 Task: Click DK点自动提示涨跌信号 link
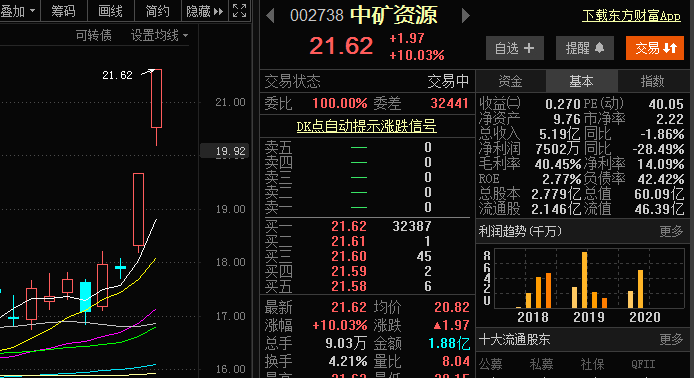[x=366, y=126]
